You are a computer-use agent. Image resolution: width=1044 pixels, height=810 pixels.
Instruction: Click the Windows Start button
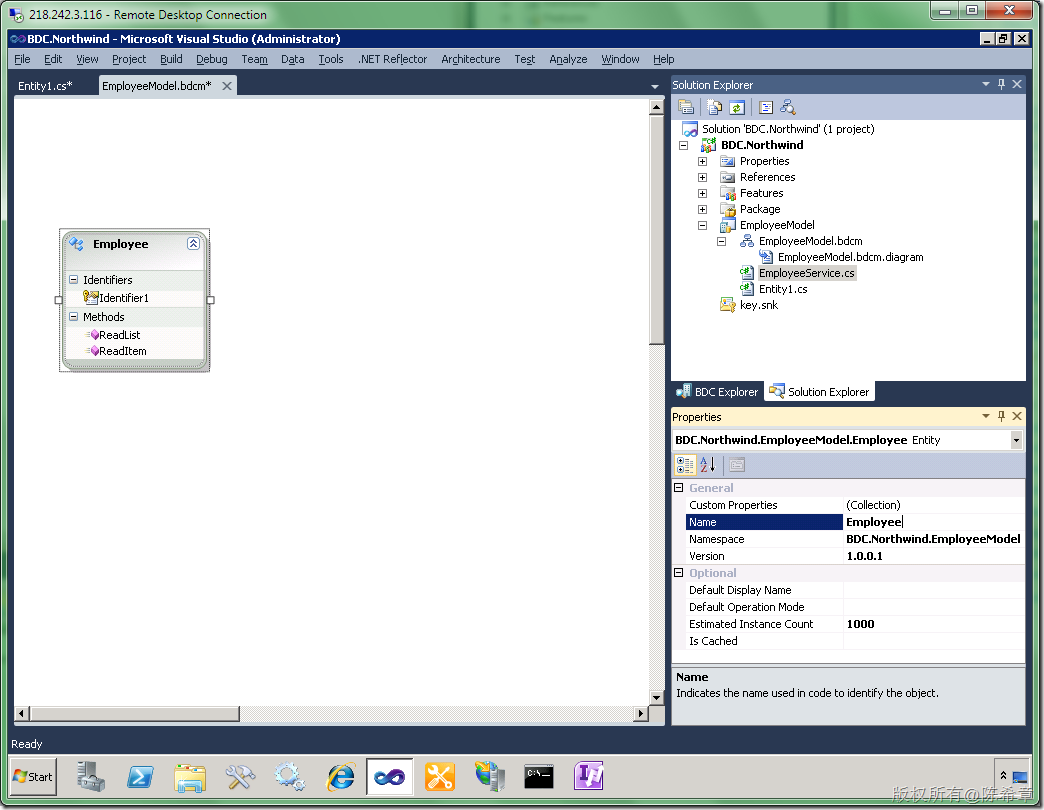tap(33, 777)
